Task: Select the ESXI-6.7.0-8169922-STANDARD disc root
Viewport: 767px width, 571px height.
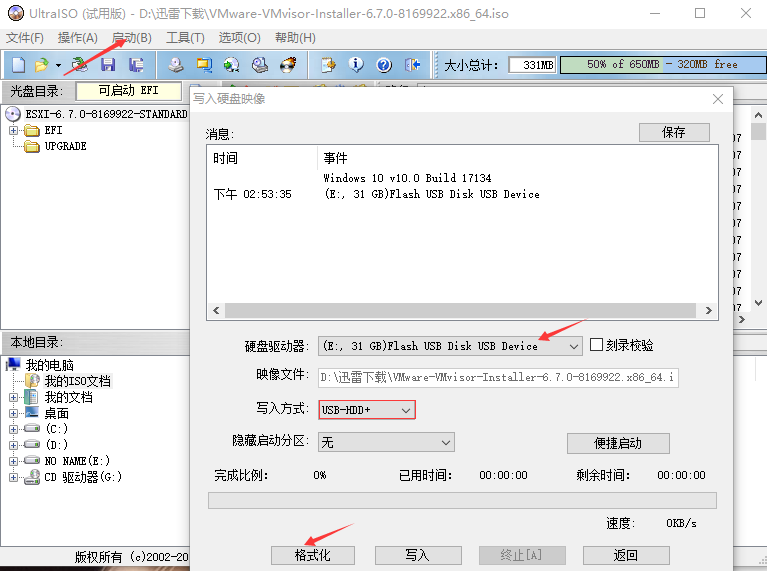Action: [x=106, y=114]
